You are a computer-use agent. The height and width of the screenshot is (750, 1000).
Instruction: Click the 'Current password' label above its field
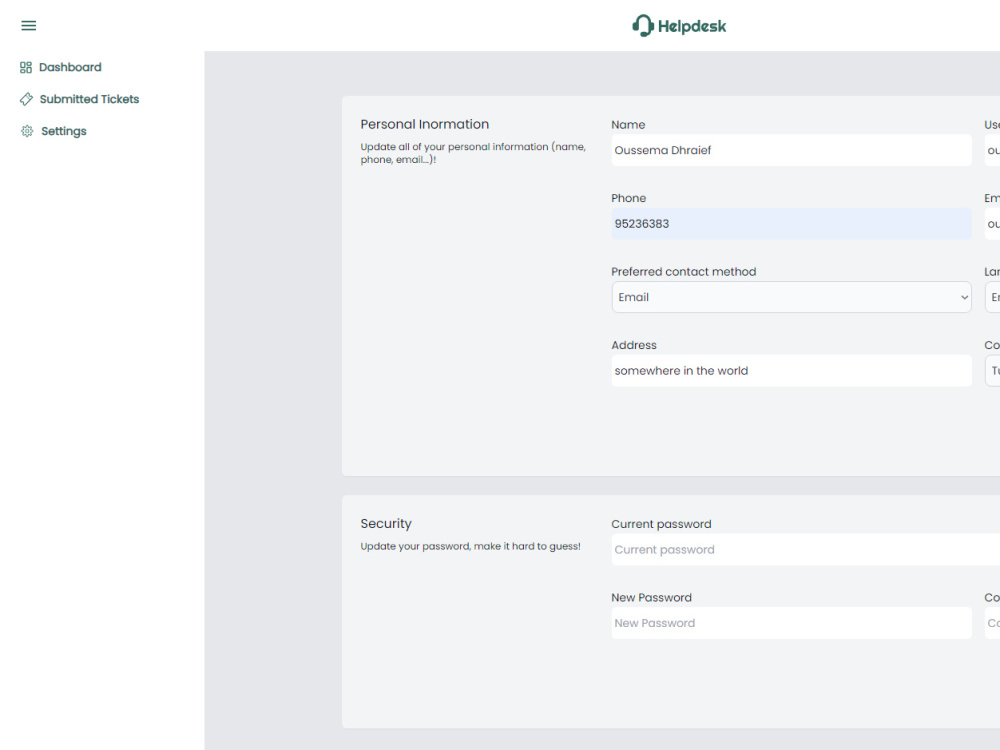661,524
